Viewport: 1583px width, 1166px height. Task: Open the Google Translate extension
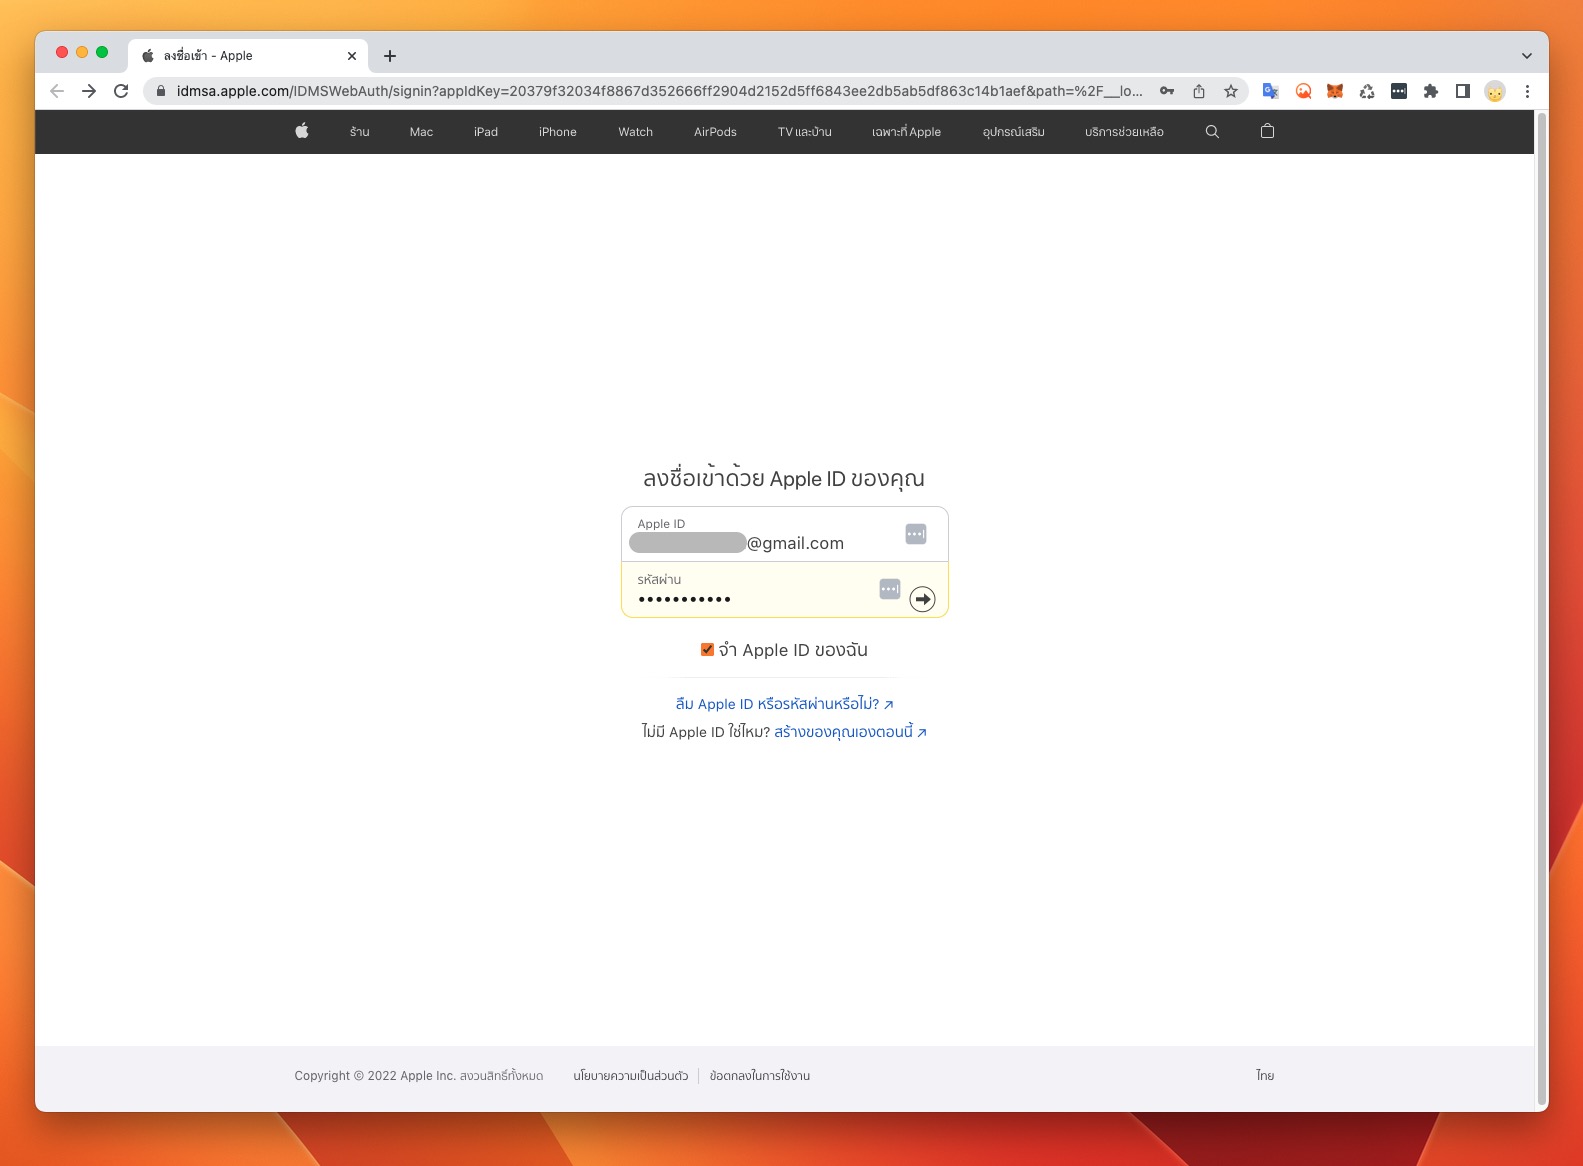point(1270,91)
